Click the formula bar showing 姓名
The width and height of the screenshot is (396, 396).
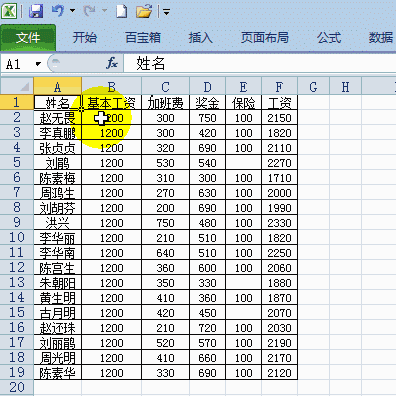(260, 63)
